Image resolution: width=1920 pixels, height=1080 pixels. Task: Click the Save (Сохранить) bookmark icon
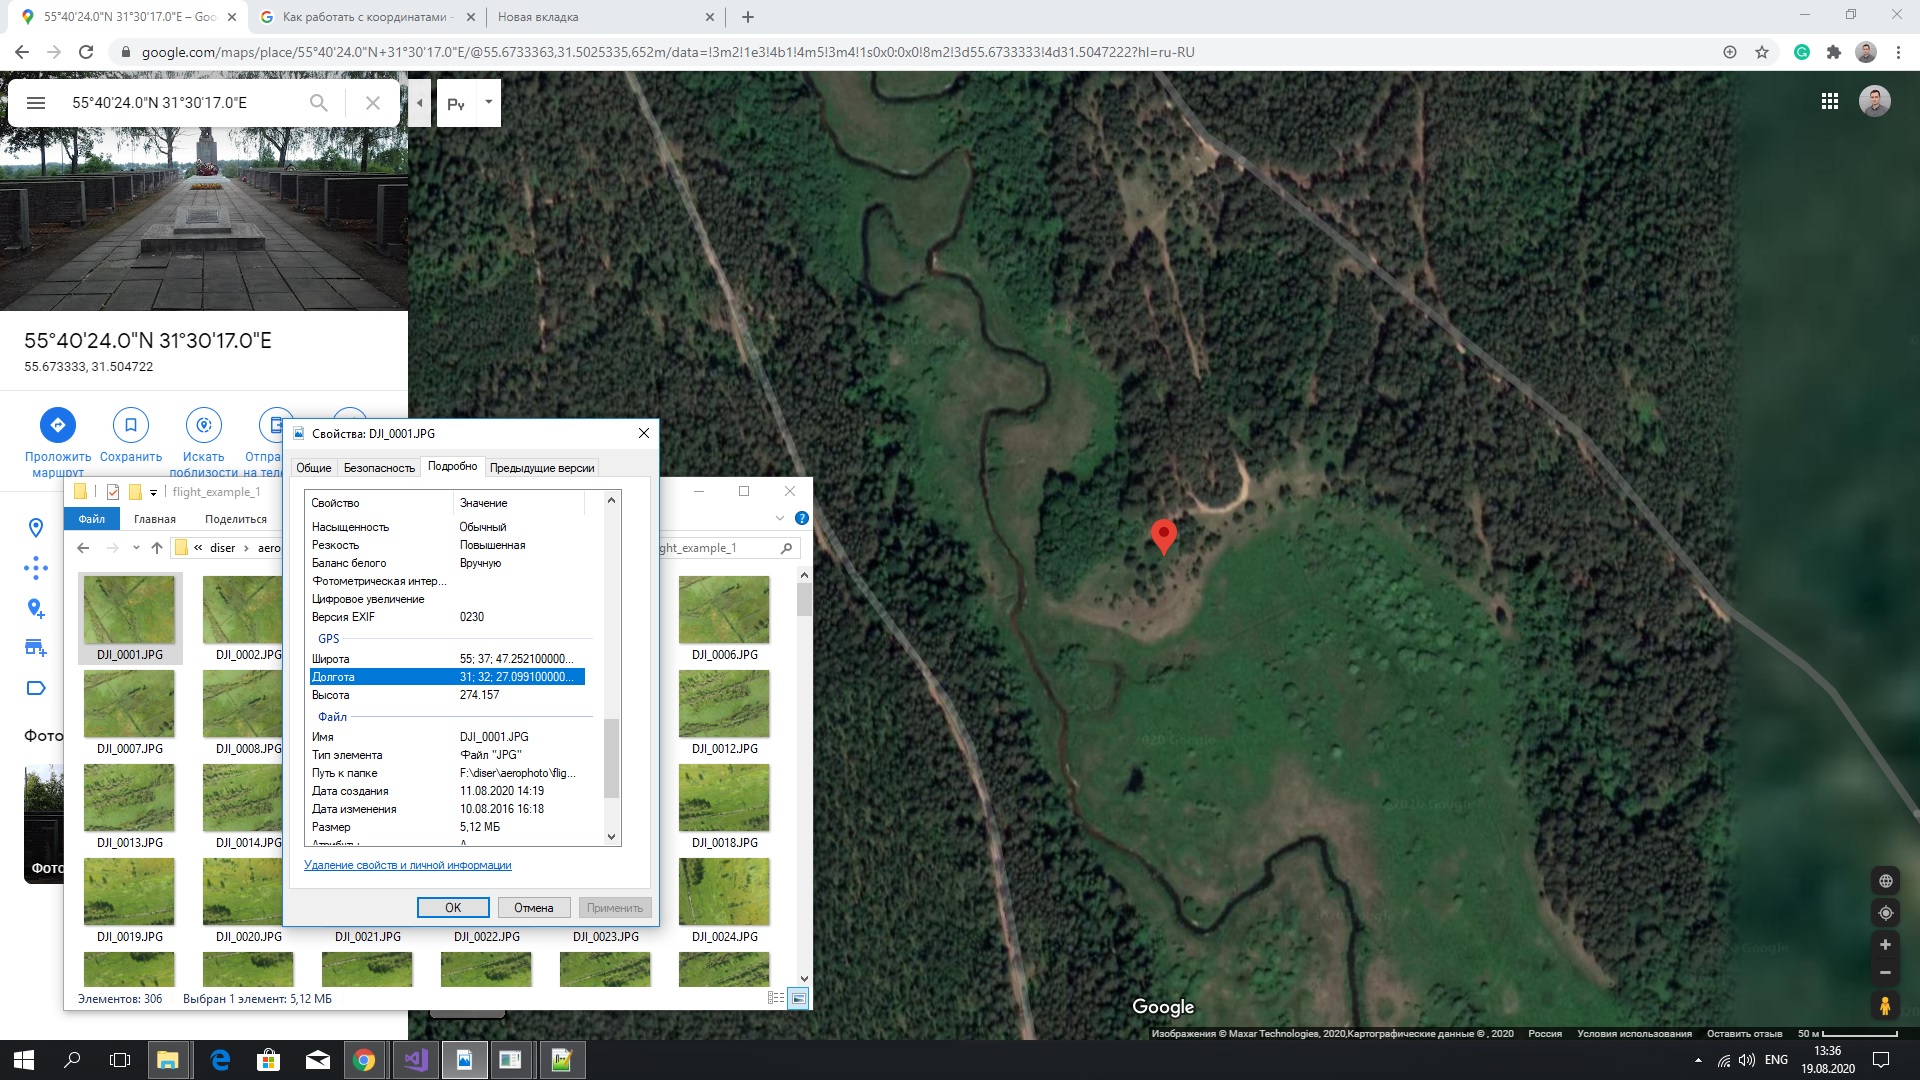[x=130, y=425]
